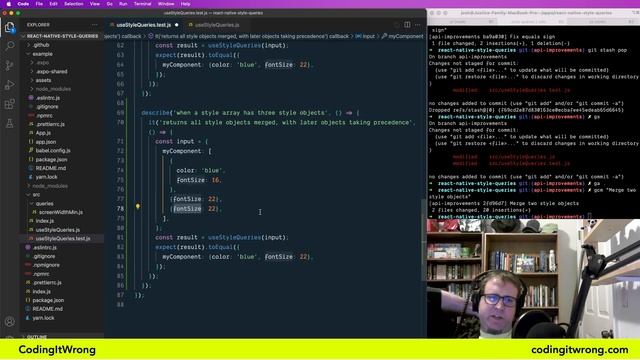Open the Testing flask view
Screen dimensions: 640x360
10,123
